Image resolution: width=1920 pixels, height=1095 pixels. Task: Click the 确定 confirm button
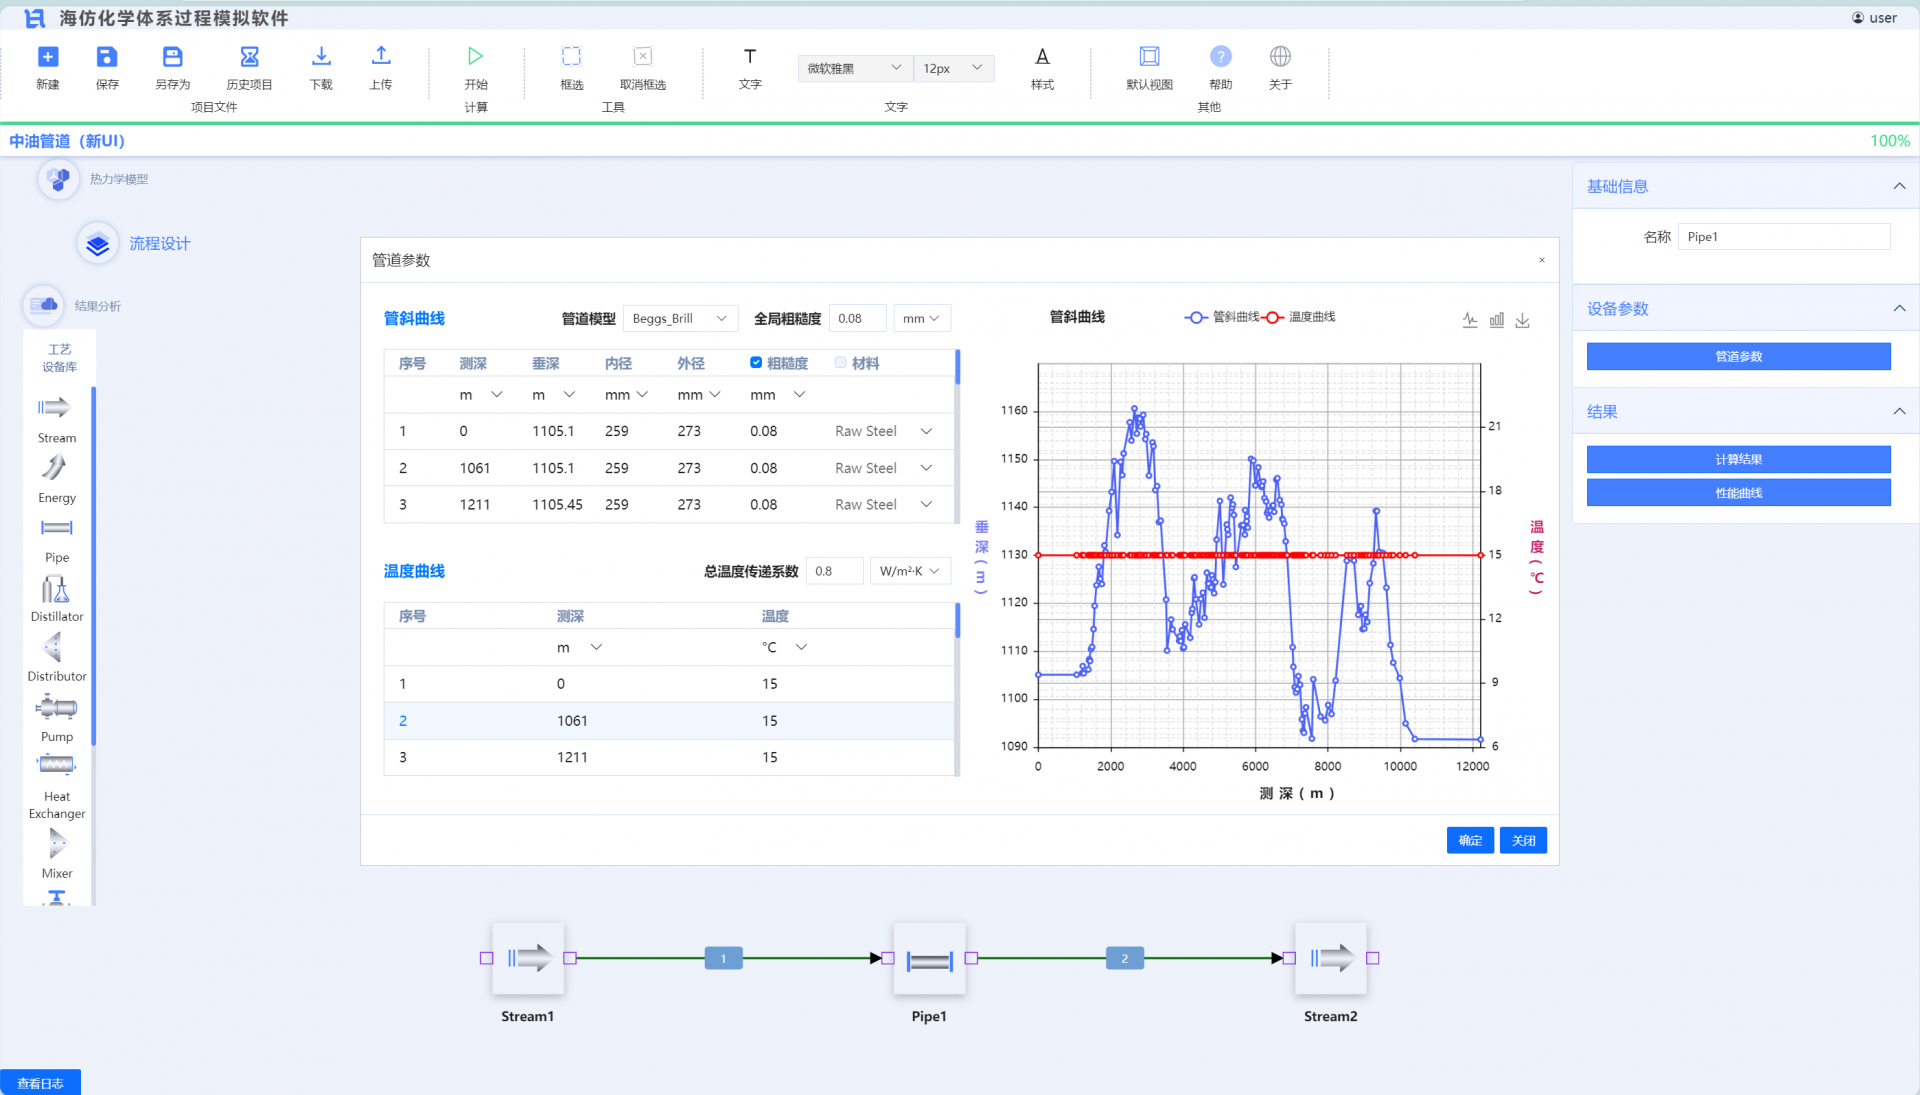pyautogui.click(x=1469, y=840)
